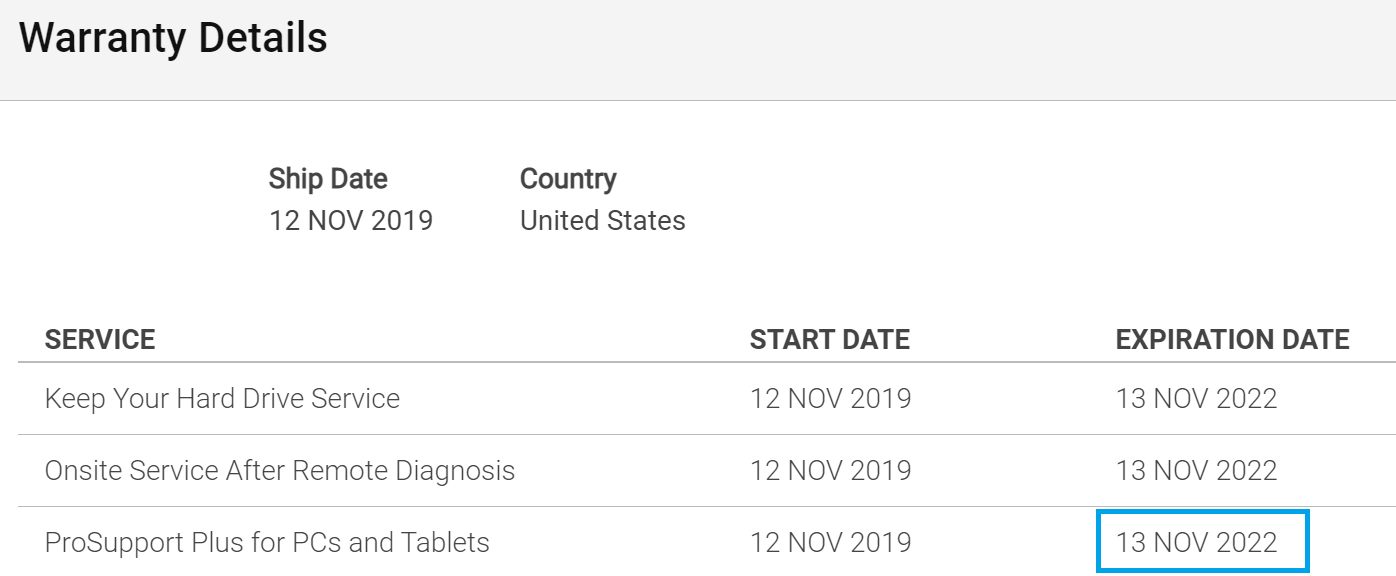Image resolution: width=1396 pixels, height=576 pixels.
Task: Click expiration date of Onsite Service row
Action: click(1197, 470)
